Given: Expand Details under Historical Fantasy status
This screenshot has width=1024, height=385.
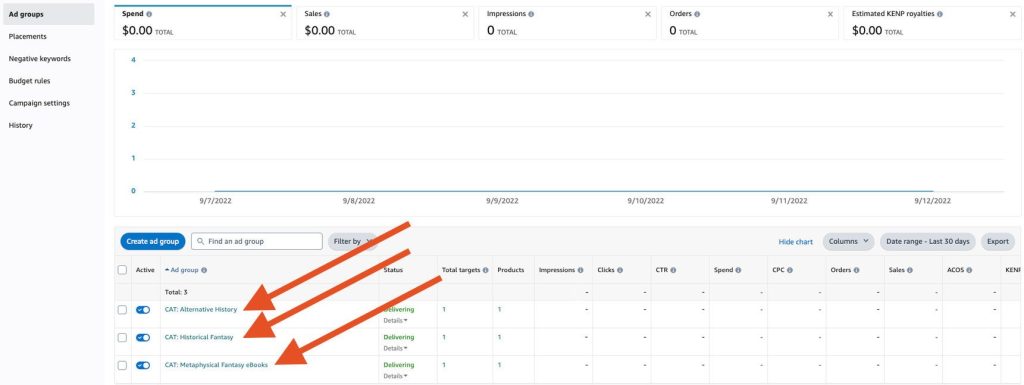Looking at the screenshot, I should [395, 348].
